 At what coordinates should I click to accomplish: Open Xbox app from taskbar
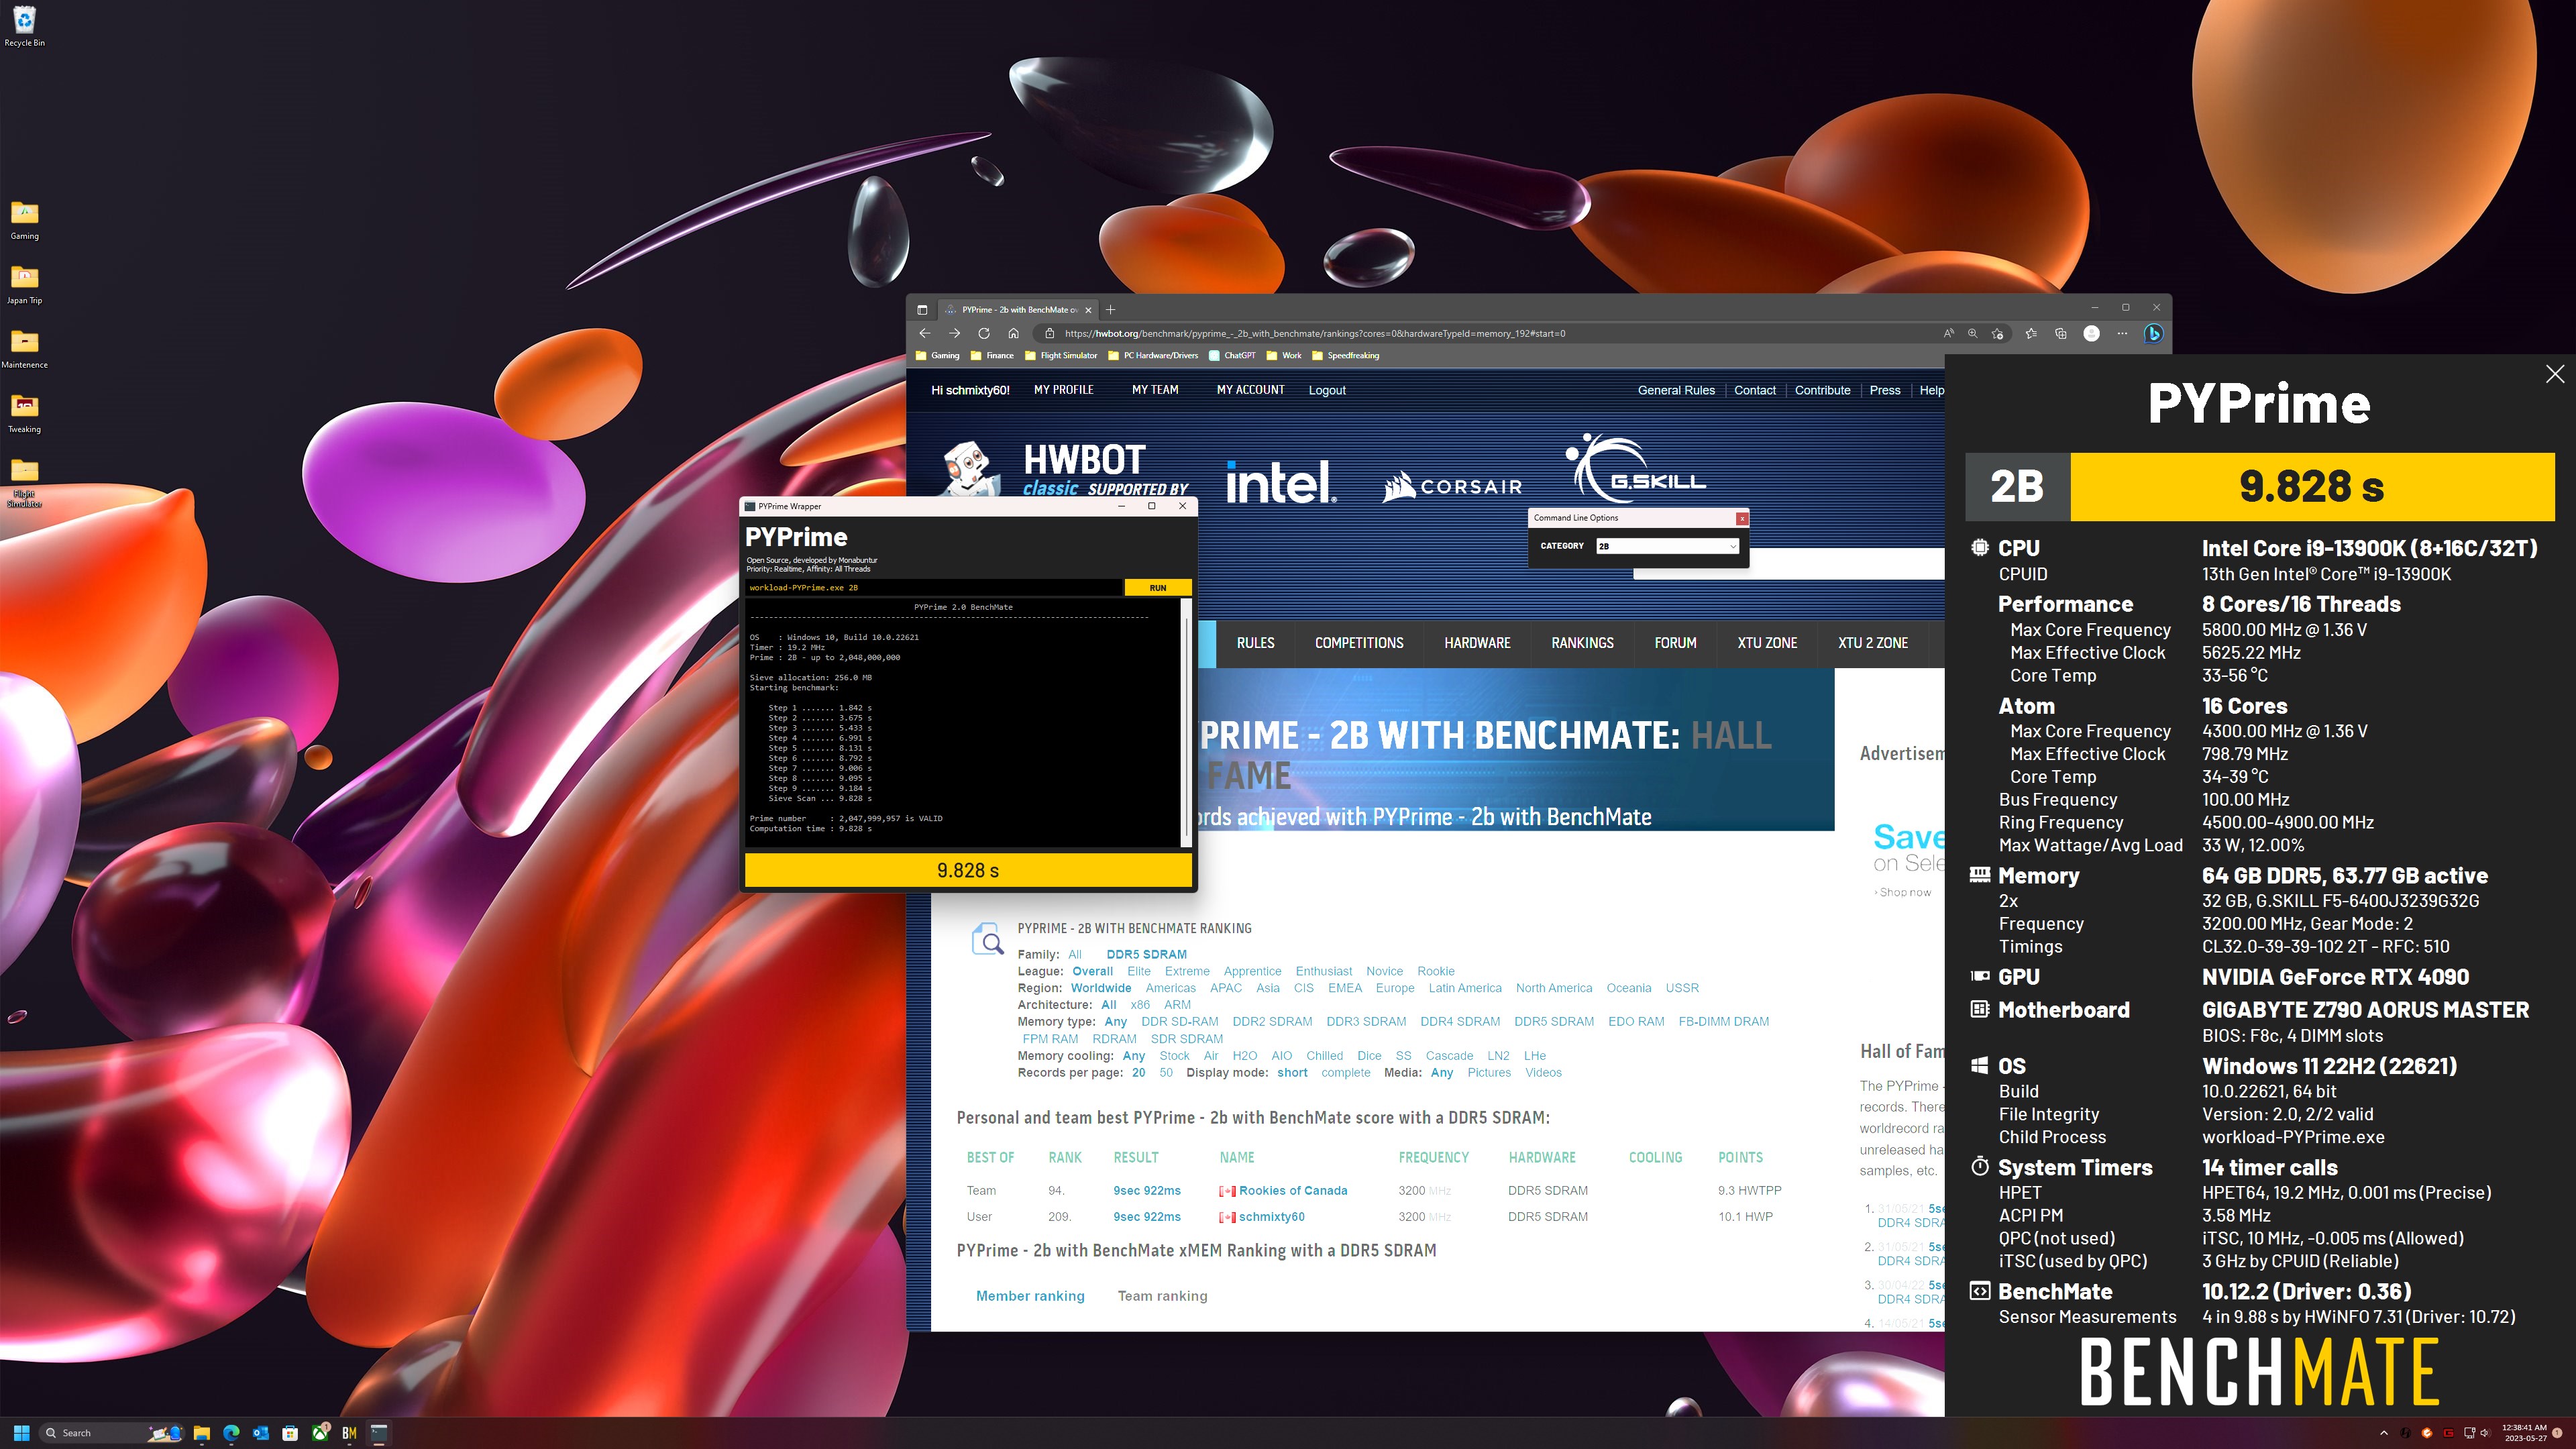320,1432
